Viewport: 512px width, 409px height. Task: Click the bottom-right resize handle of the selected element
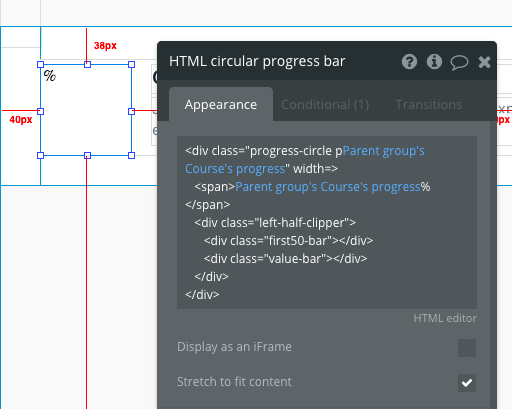click(131, 155)
